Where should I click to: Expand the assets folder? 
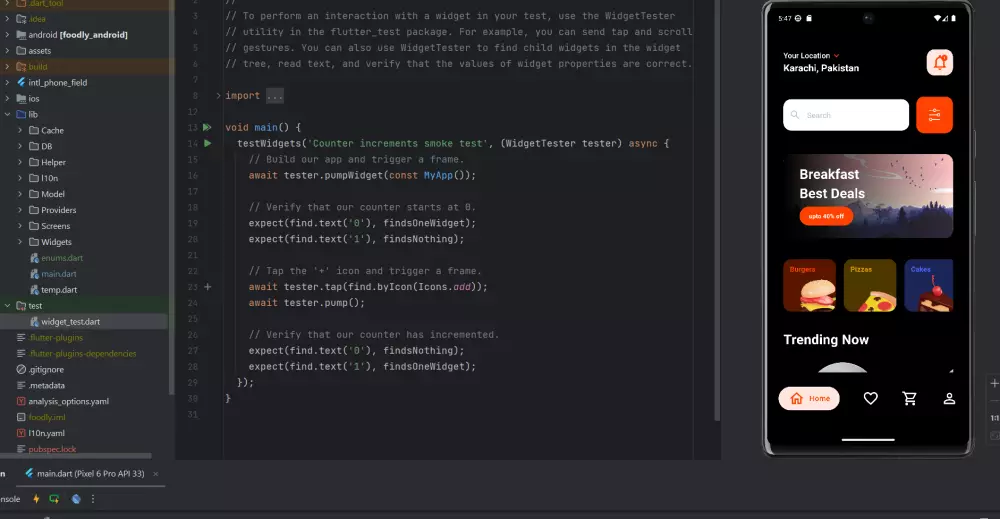click(8, 50)
